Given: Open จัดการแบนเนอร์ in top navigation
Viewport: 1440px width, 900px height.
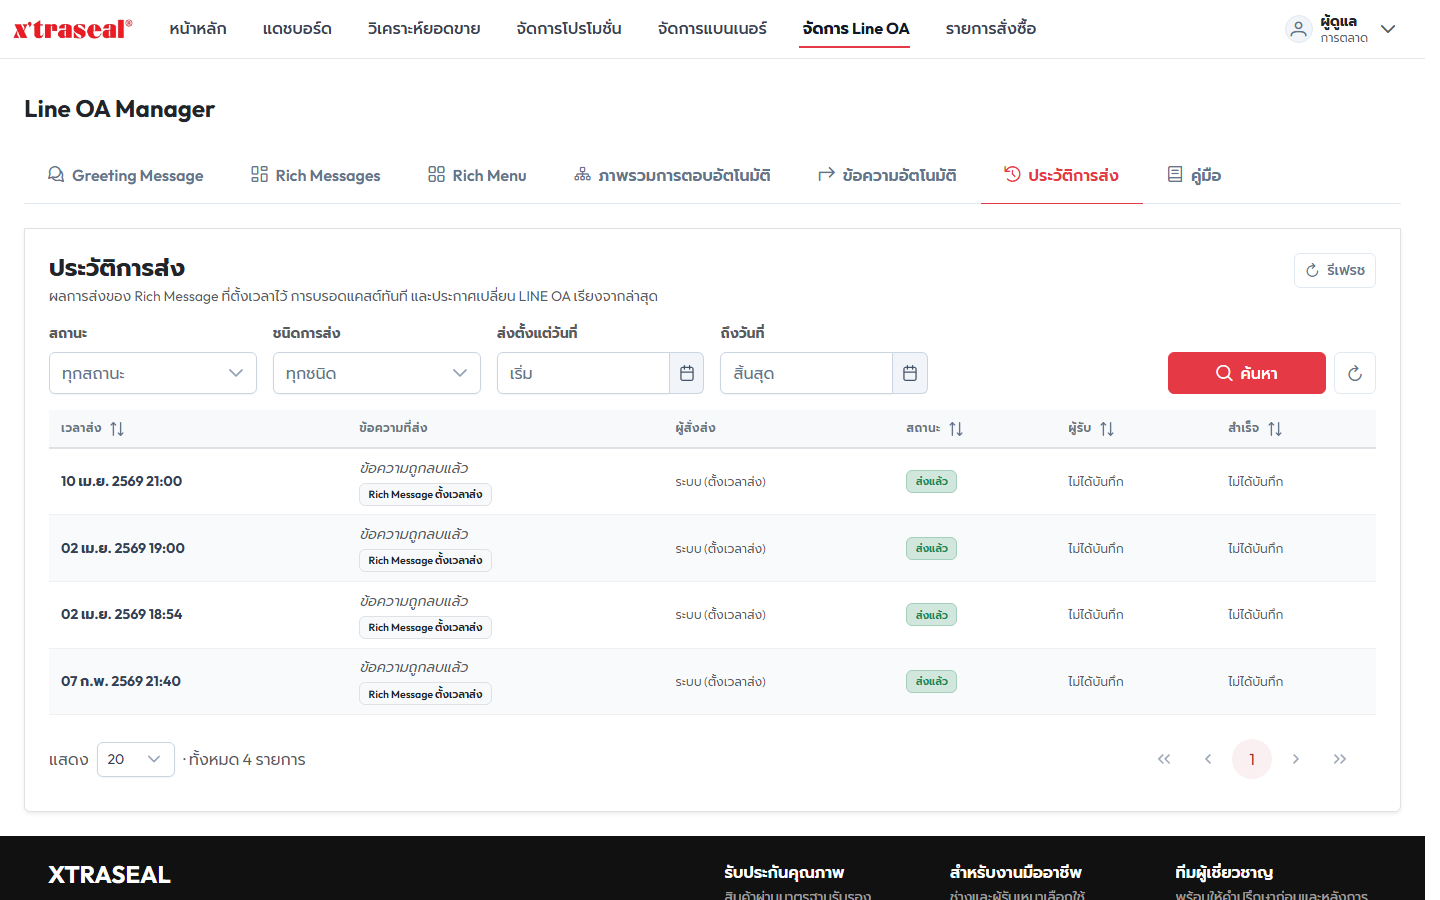Looking at the screenshot, I should (x=712, y=29).
